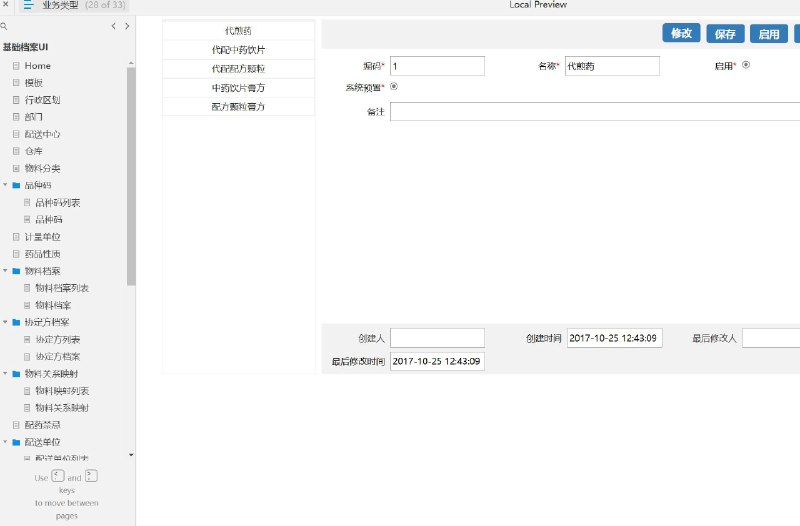The width and height of the screenshot is (800, 526).
Task: Open the hamburger menu beside 业务类型 title
Action: 29,5
